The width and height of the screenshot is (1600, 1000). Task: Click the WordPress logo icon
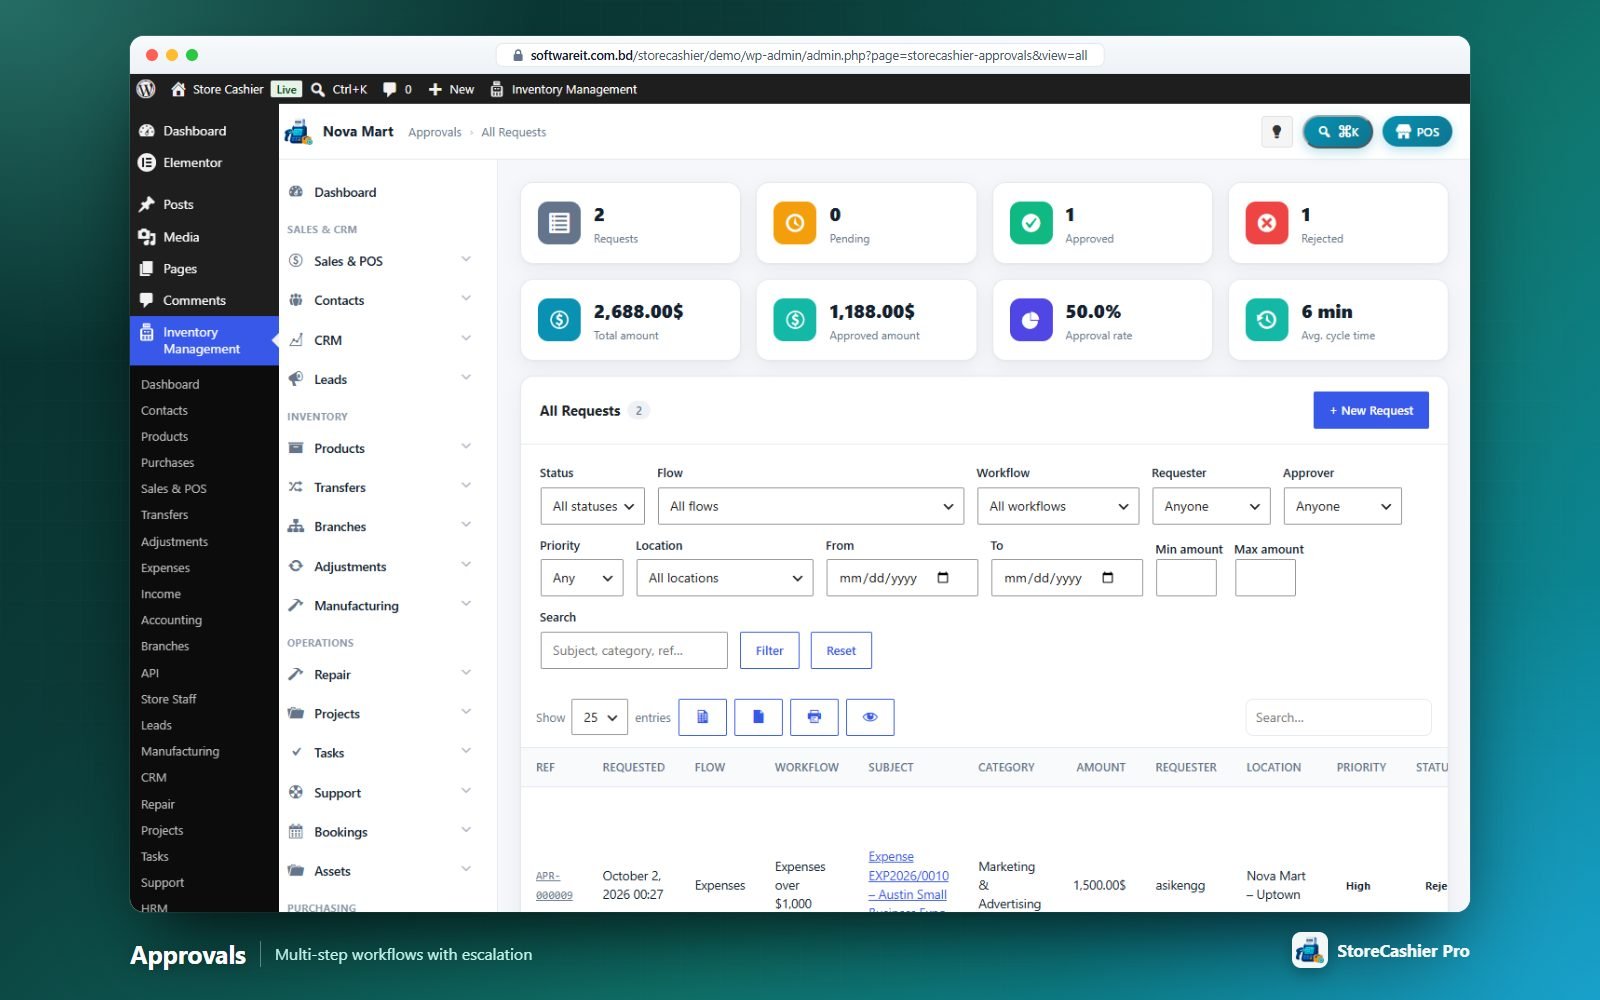pos(146,89)
